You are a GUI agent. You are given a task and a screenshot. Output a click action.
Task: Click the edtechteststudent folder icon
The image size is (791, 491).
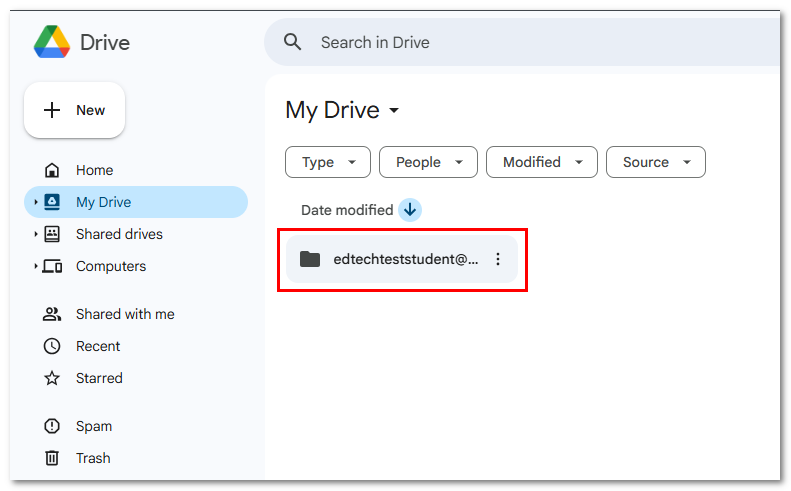pos(310,259)
